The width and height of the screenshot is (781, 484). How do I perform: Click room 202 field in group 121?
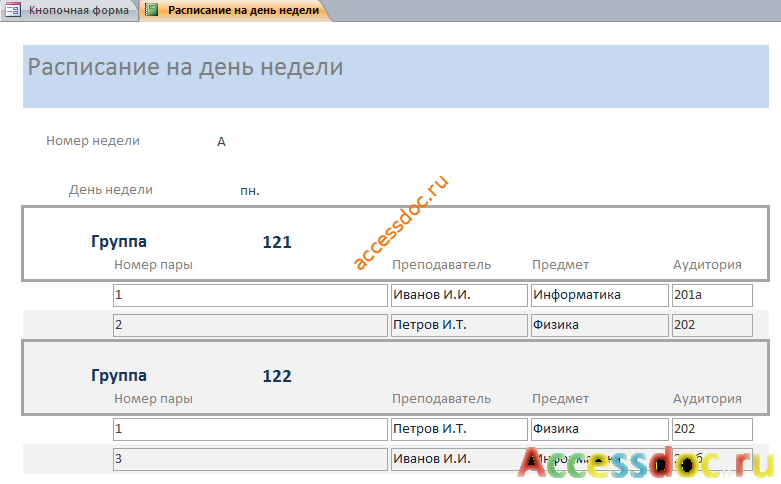pyautogui.click(x=712, y=325)
